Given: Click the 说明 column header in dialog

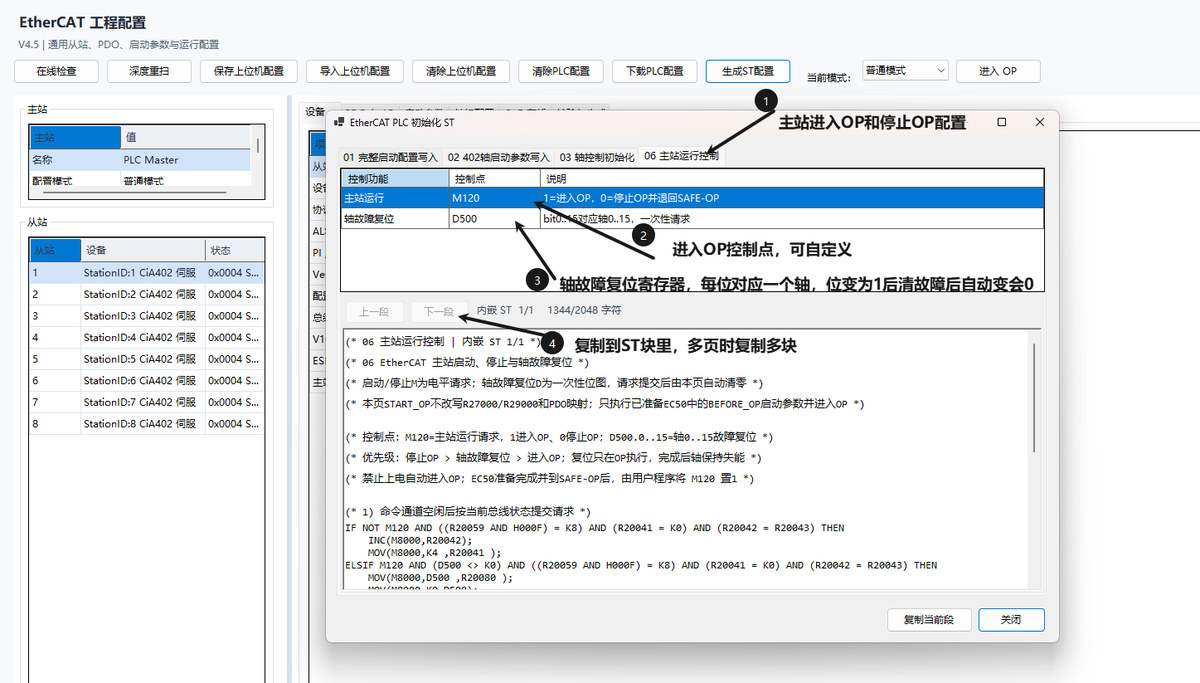Looking at the screenshot, I should click(x=791, y=178).
